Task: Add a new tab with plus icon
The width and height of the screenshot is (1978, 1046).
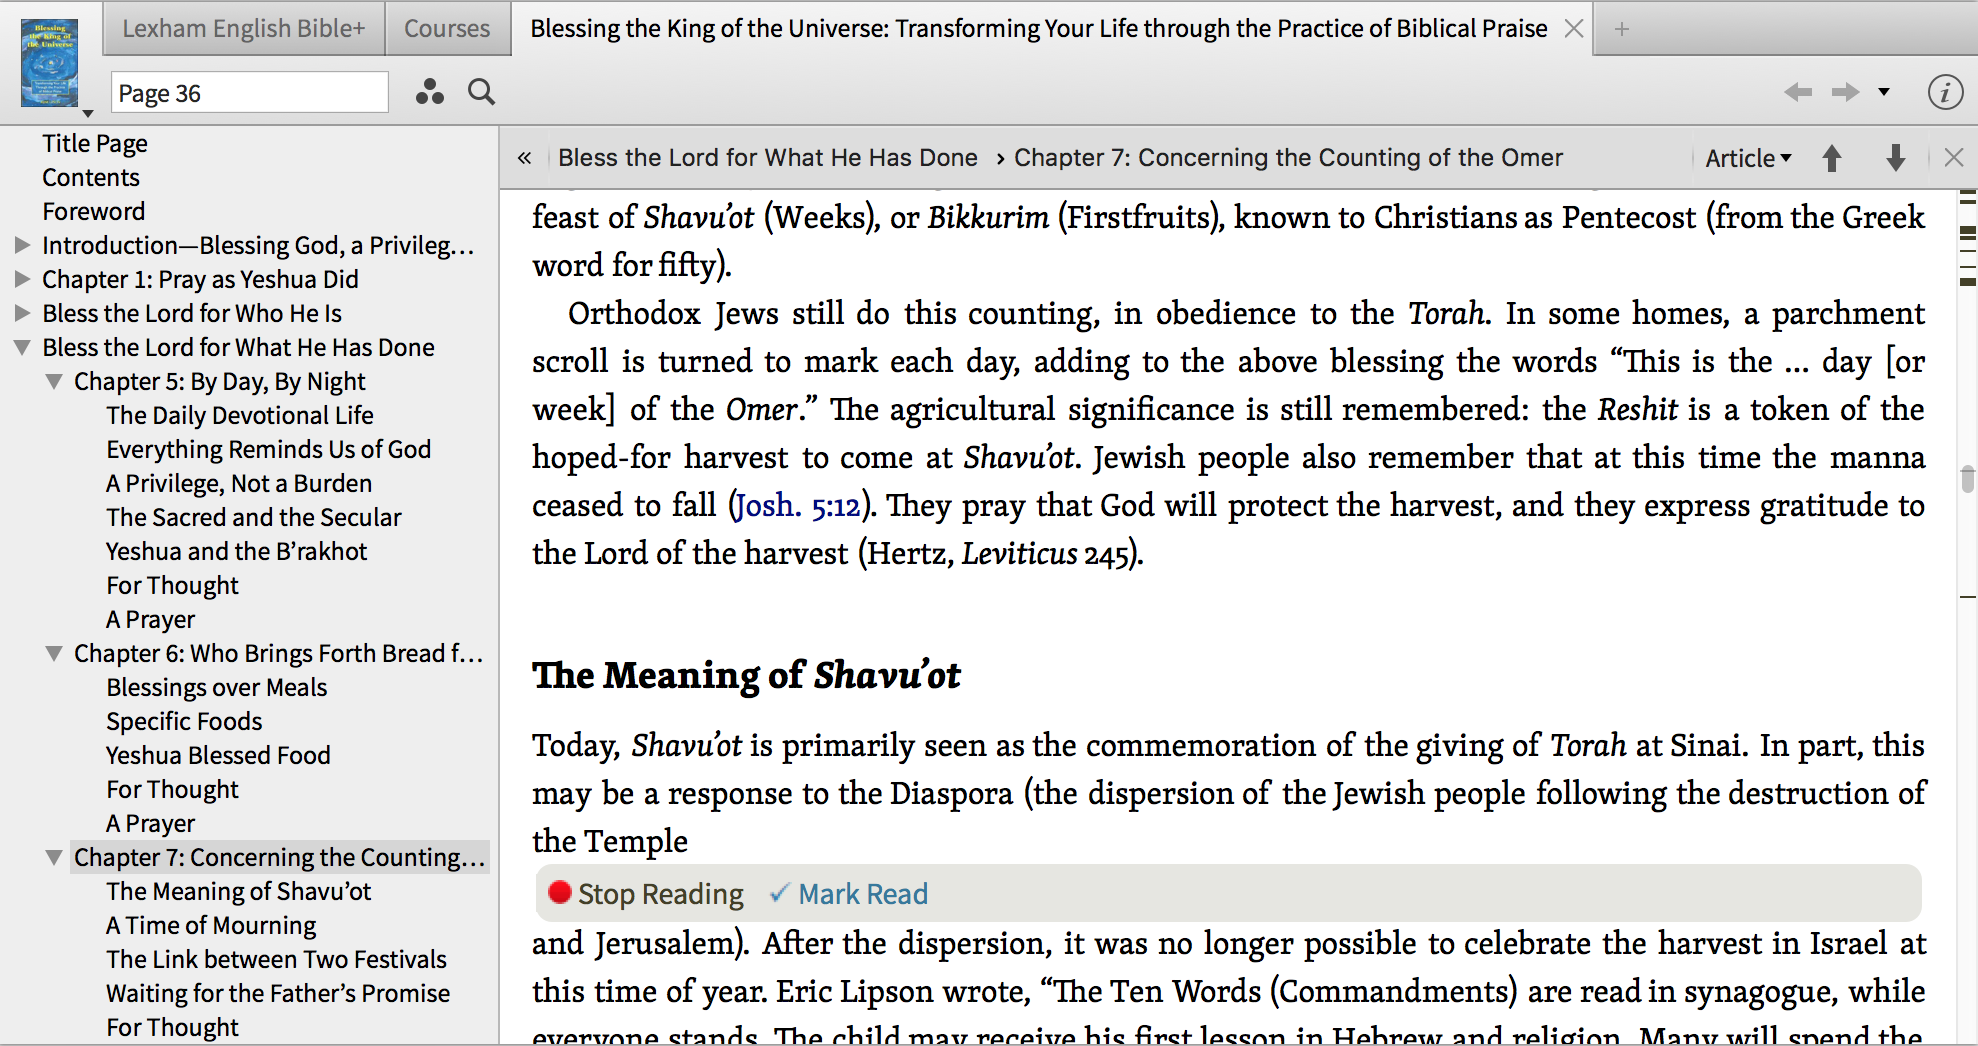Action: [1622, 29]
